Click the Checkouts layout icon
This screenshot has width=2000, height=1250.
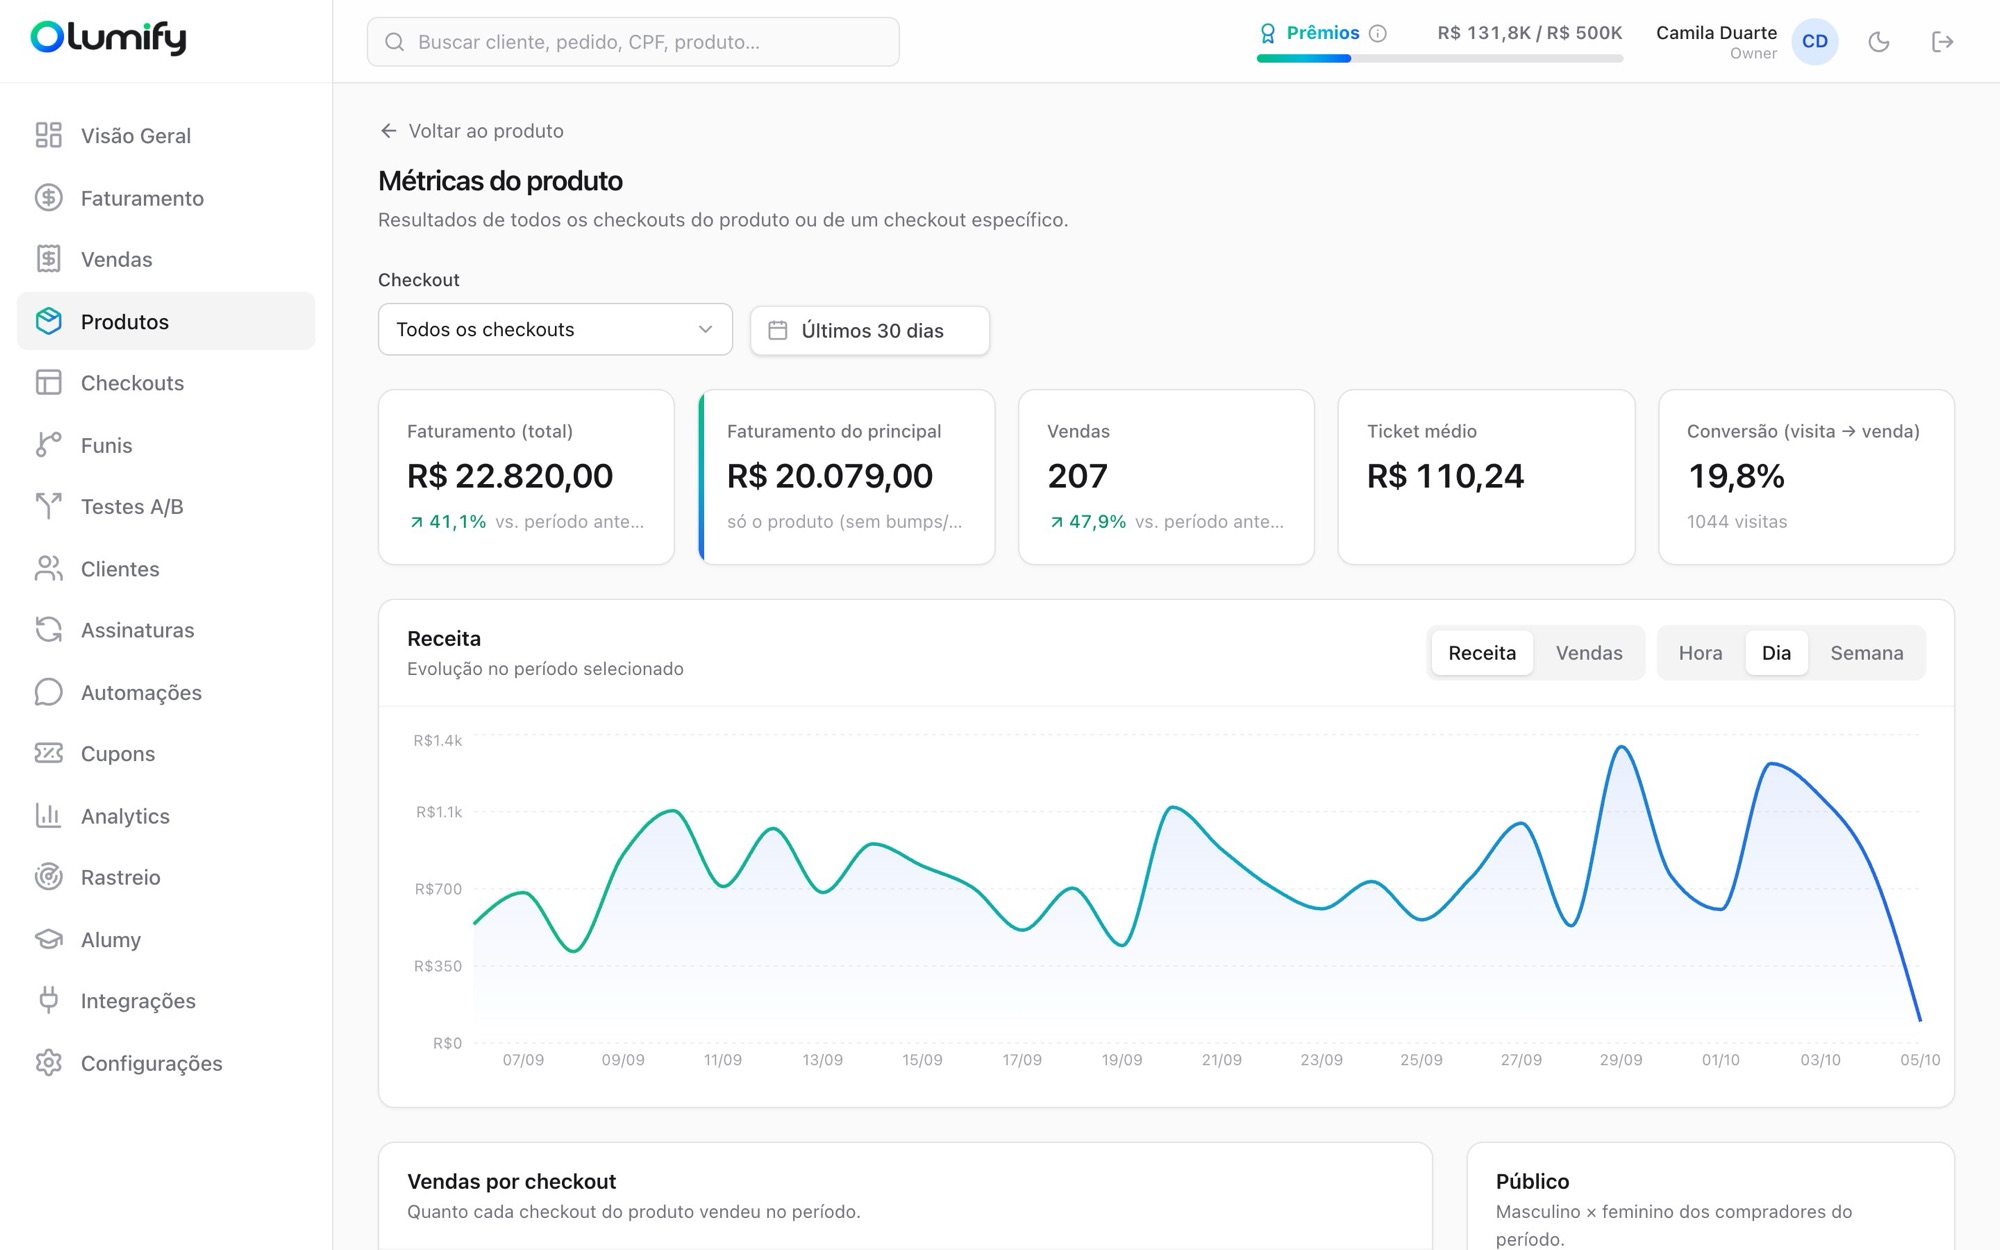(x=48, y=383)
